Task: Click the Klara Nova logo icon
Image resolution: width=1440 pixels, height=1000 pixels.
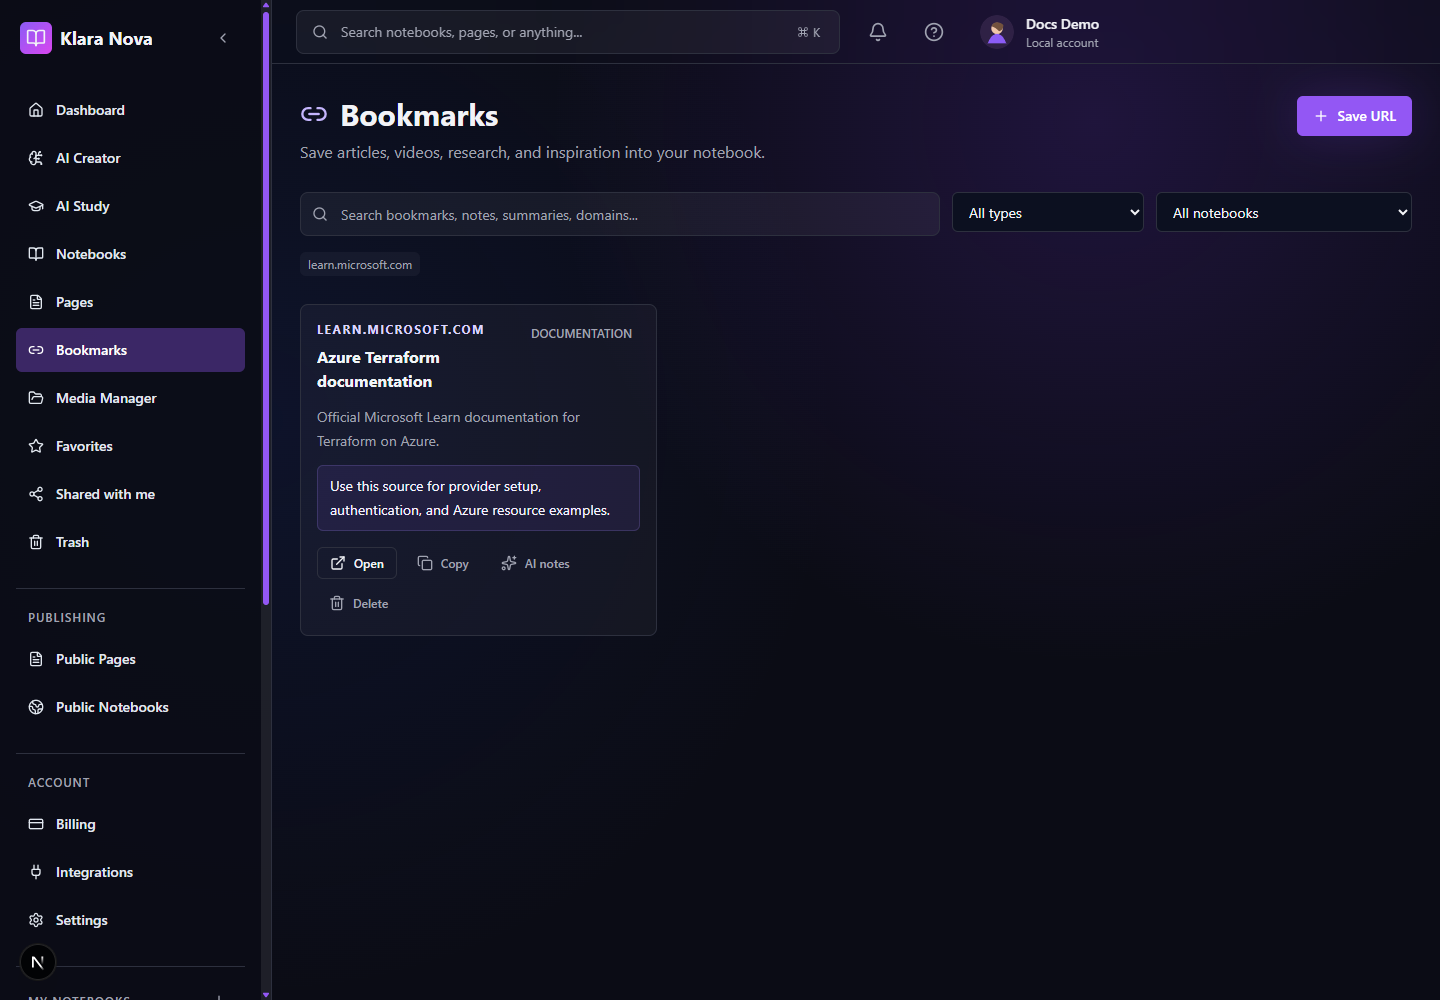Action: 36,38
